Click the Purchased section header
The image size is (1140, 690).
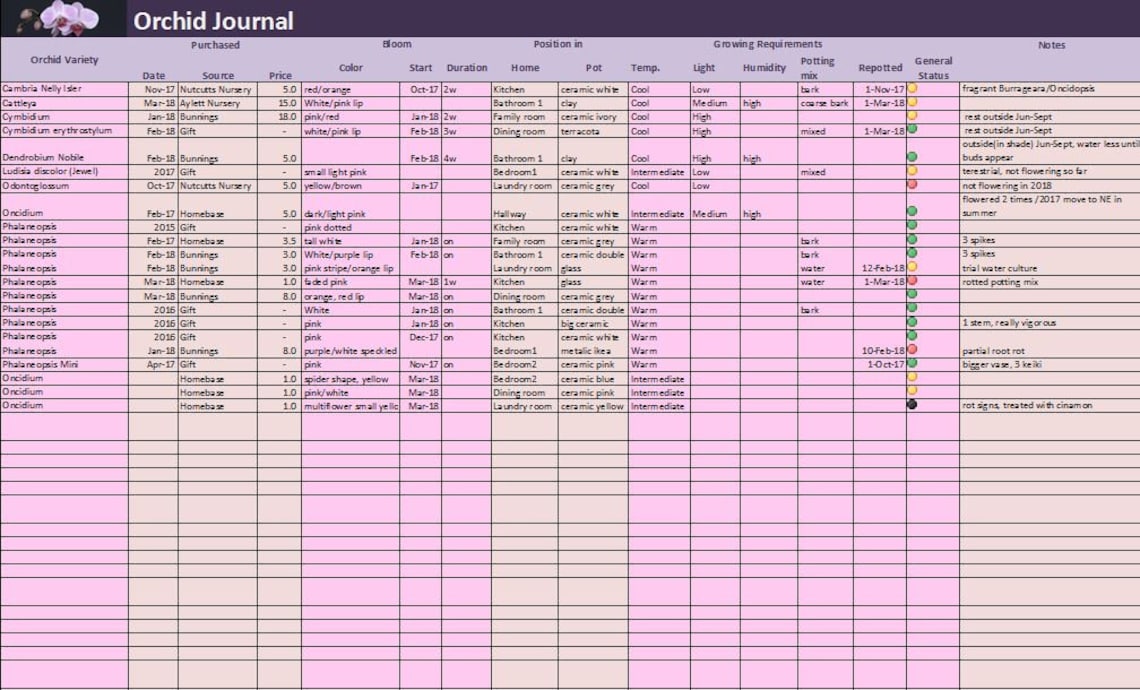[x=215, y=44]
